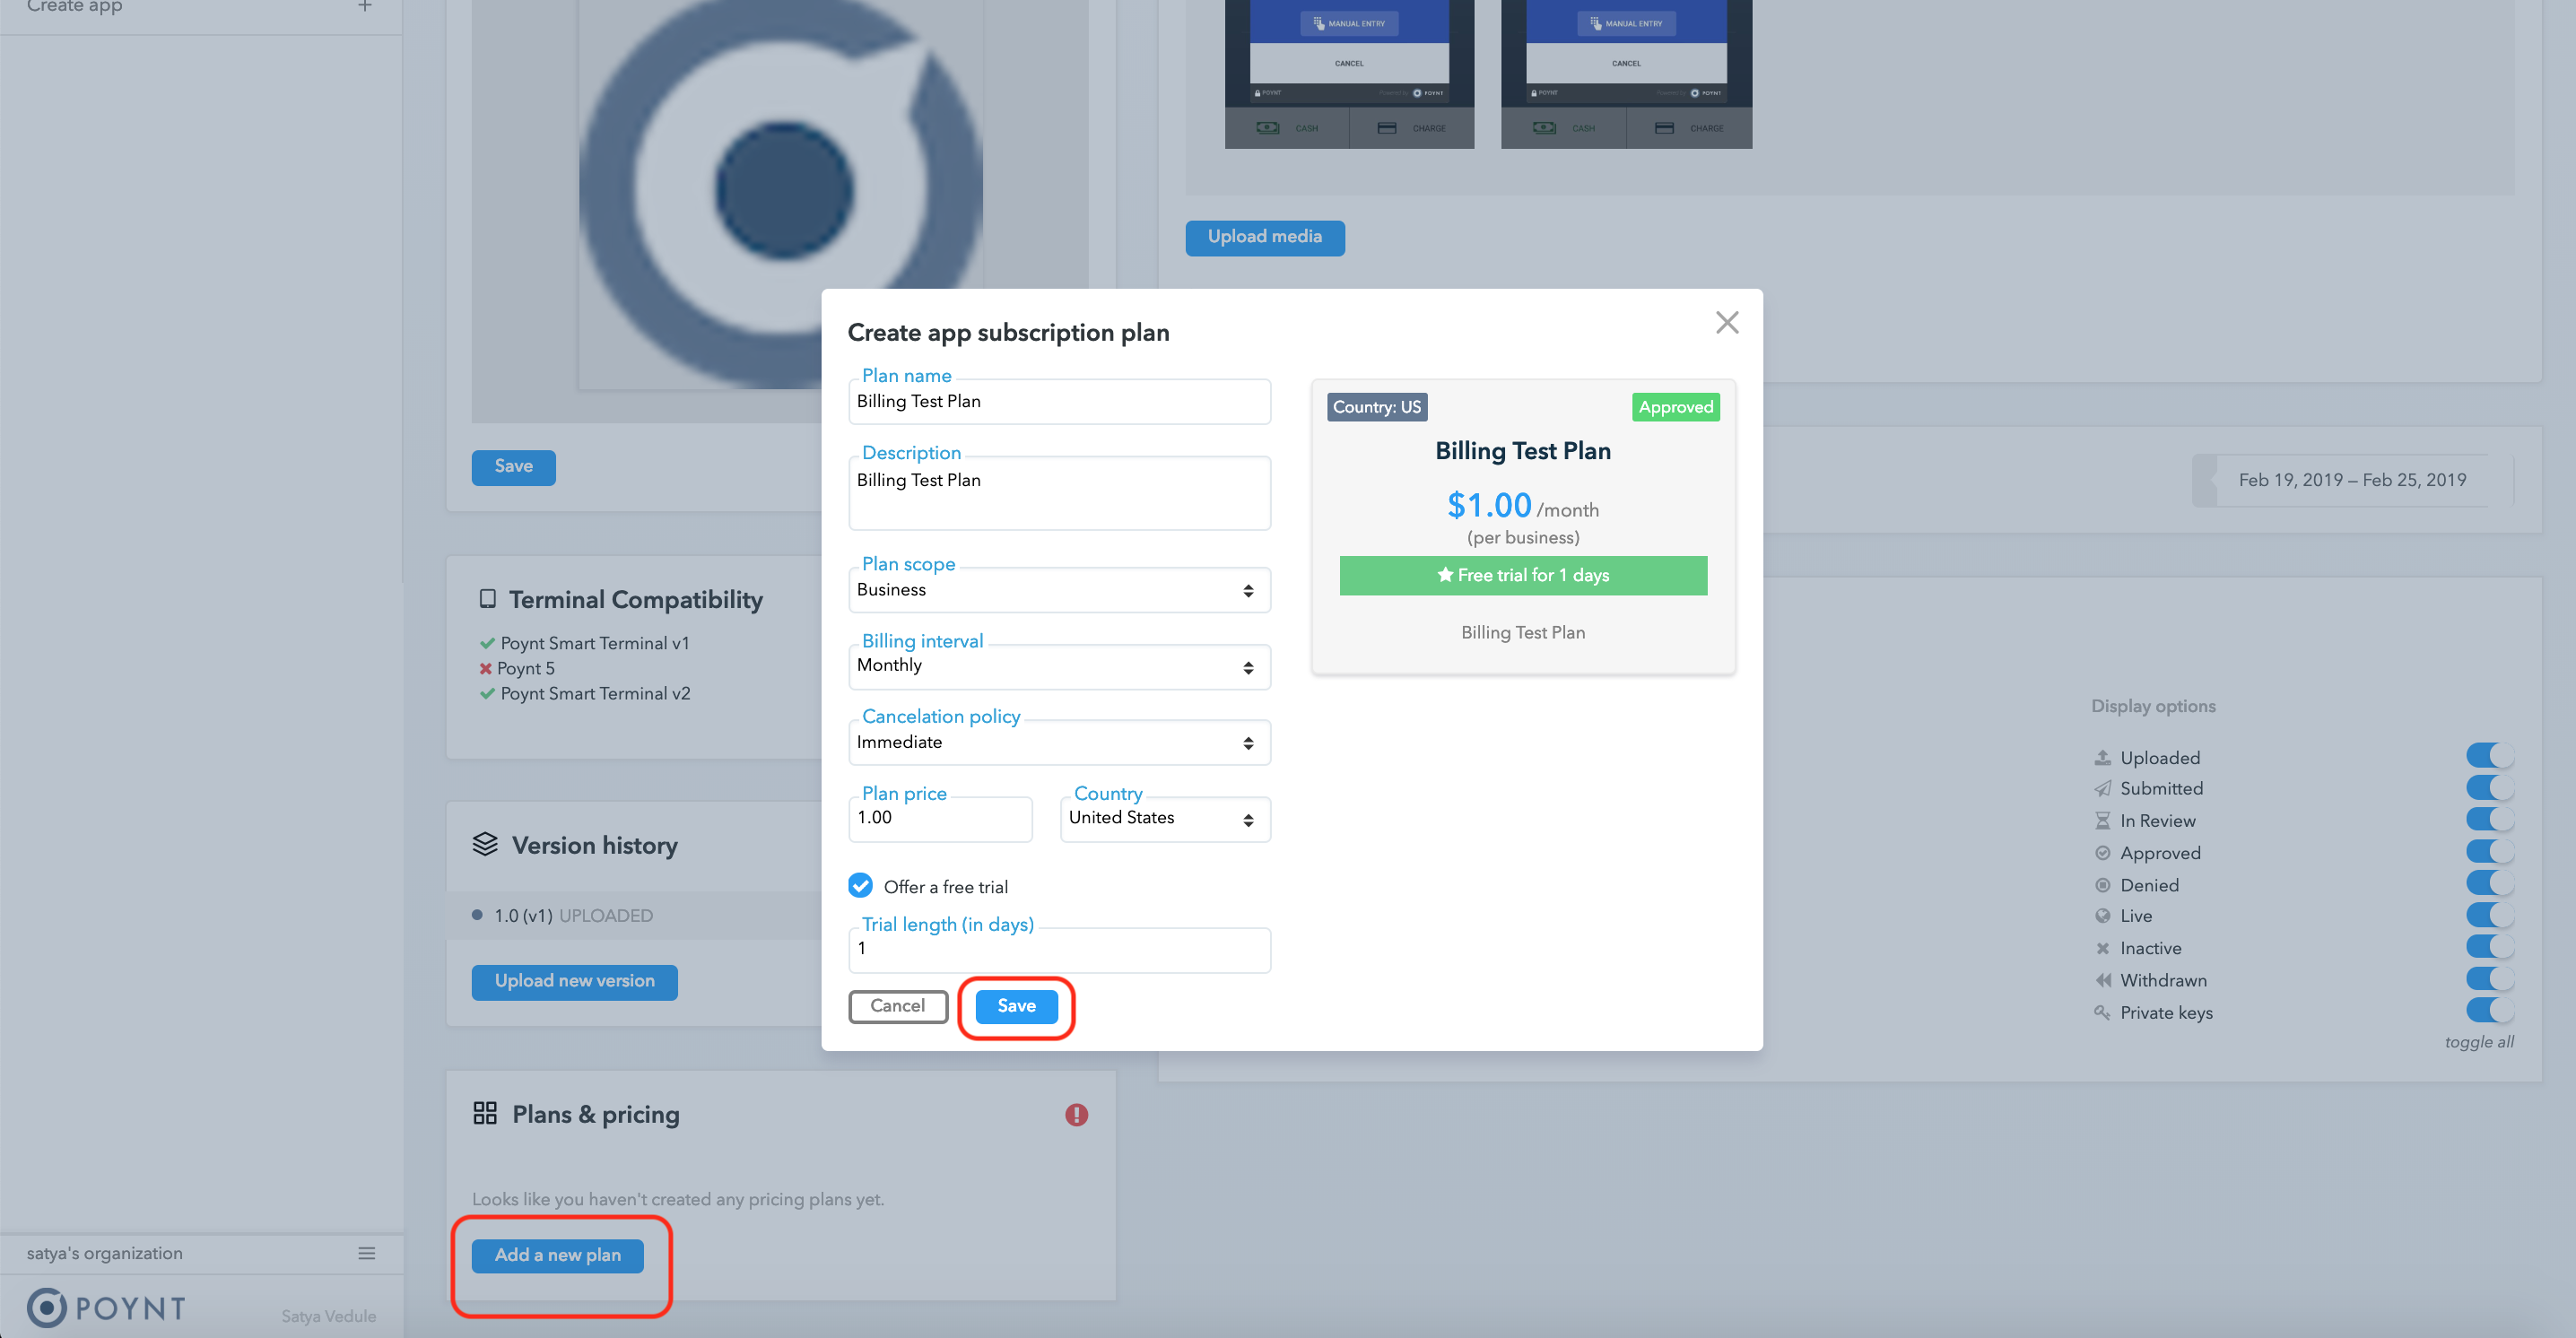Click the Terminal Compatibility tablet icon
This screenshot has width=2576, height=1338.
click(483, 598)
